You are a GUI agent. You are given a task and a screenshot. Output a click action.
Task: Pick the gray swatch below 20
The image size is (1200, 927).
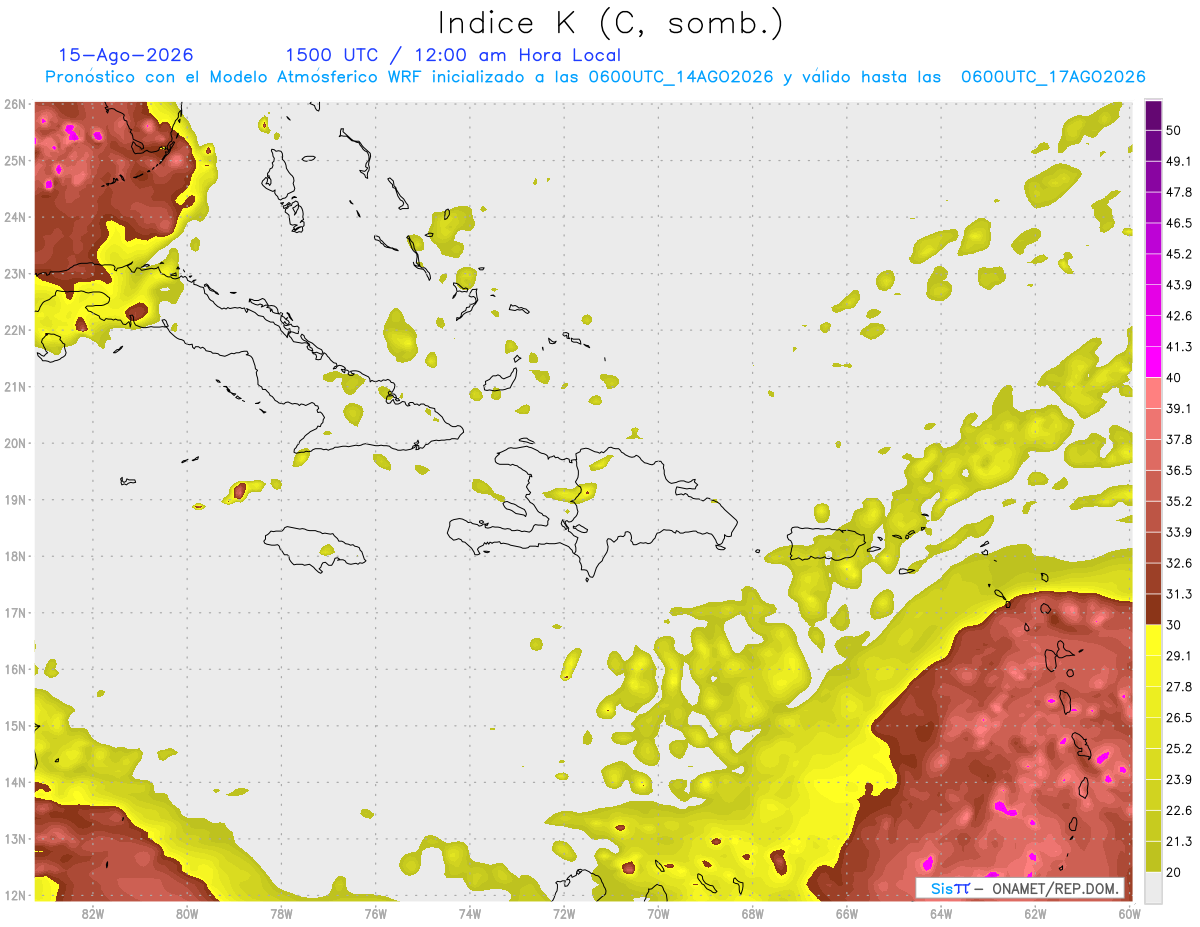coord(1153,886)
